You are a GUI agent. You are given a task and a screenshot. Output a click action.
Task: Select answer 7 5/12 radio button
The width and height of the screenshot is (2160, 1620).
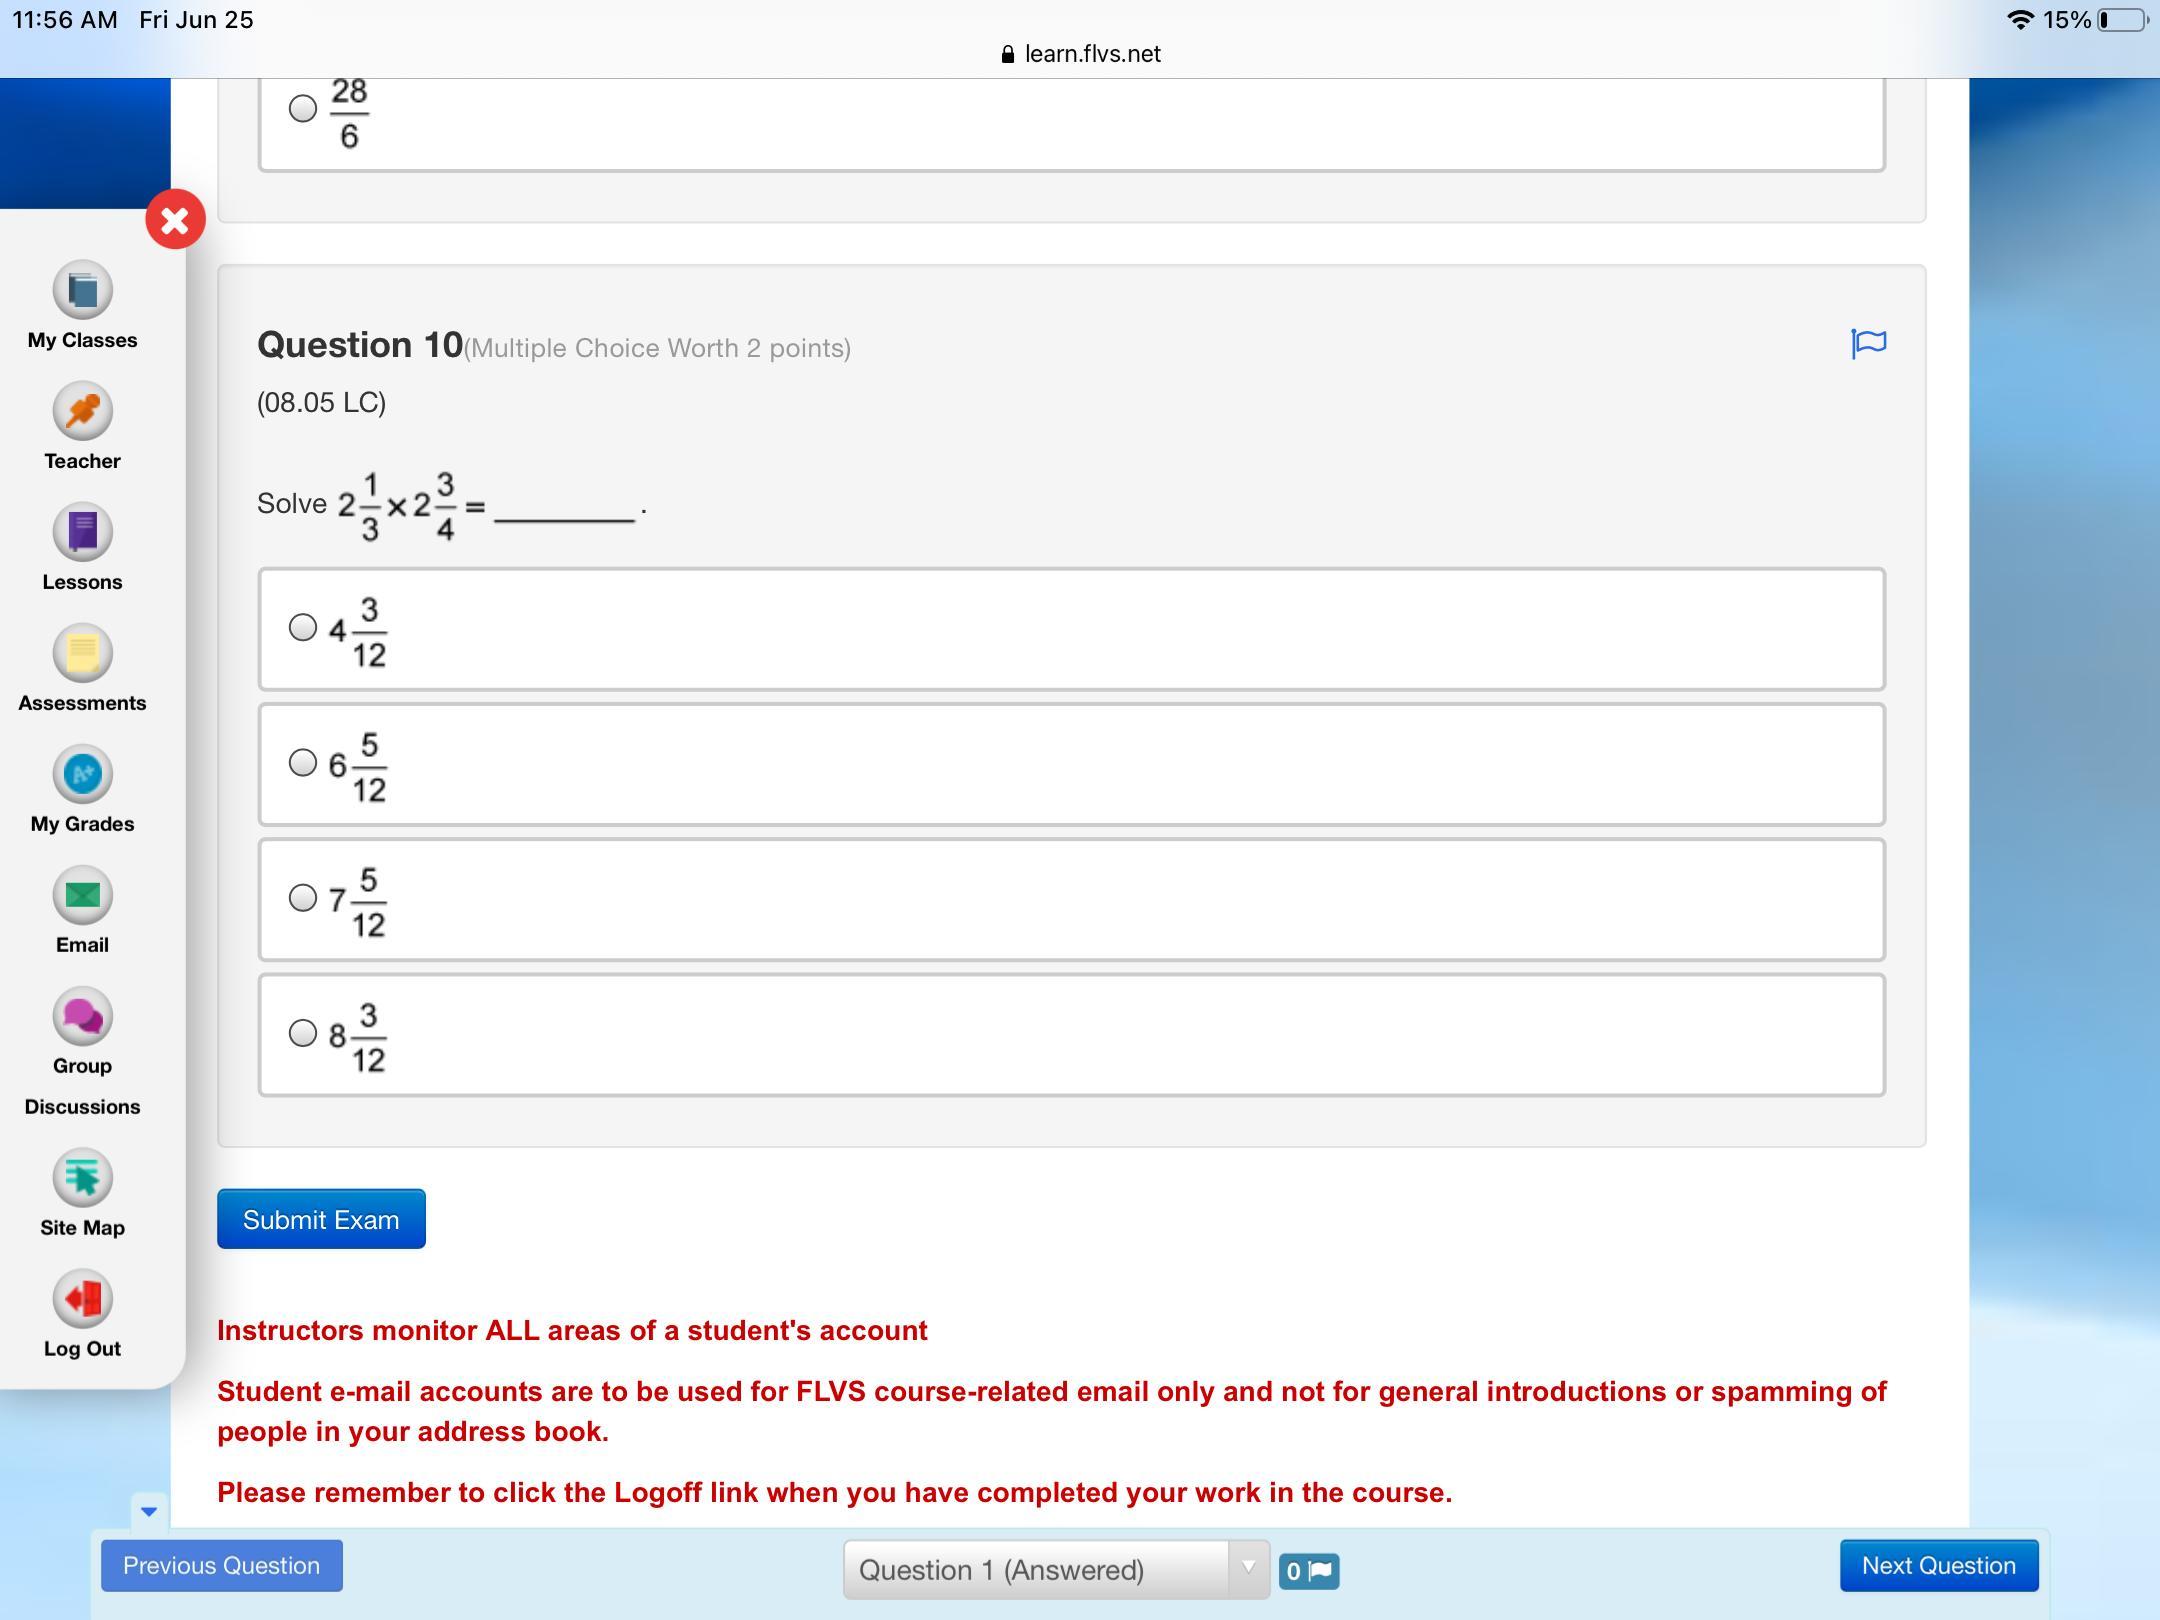pos(302,898)
